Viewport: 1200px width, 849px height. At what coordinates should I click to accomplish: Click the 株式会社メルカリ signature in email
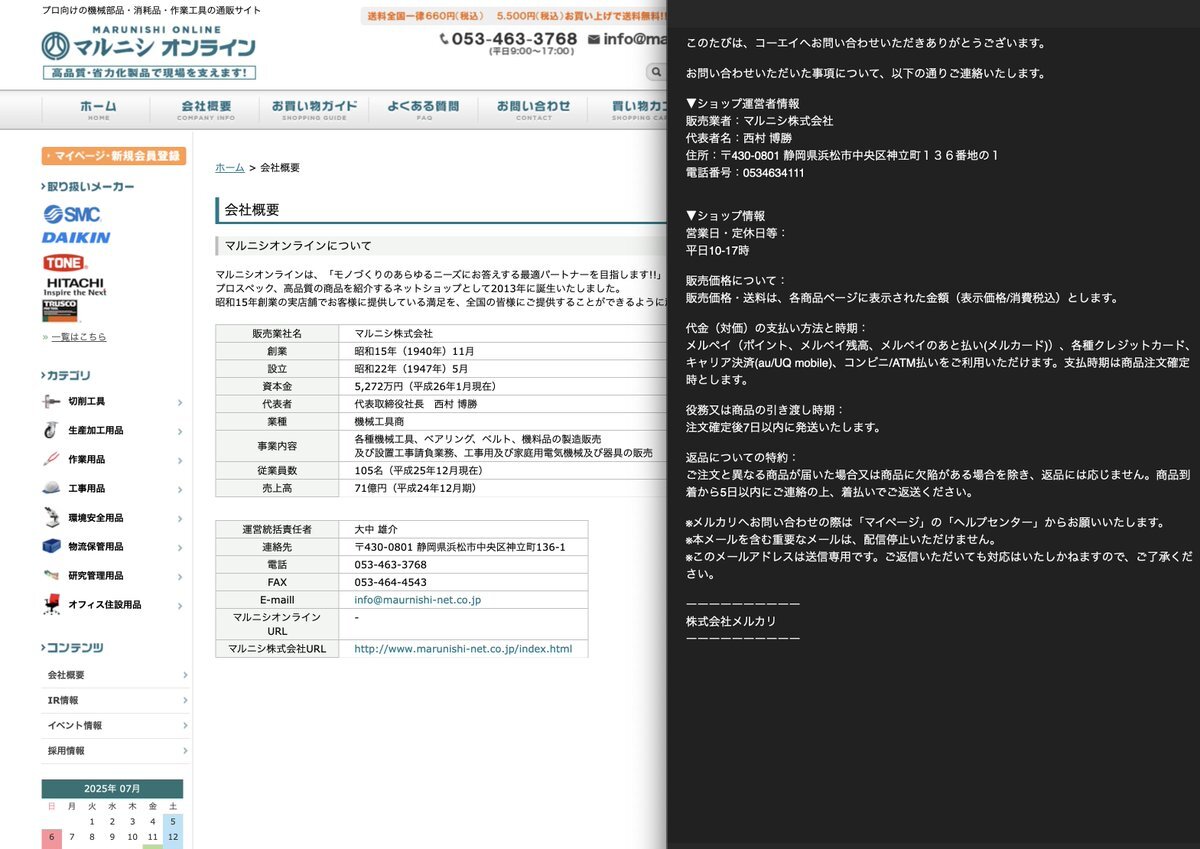(x=731, y=621)
